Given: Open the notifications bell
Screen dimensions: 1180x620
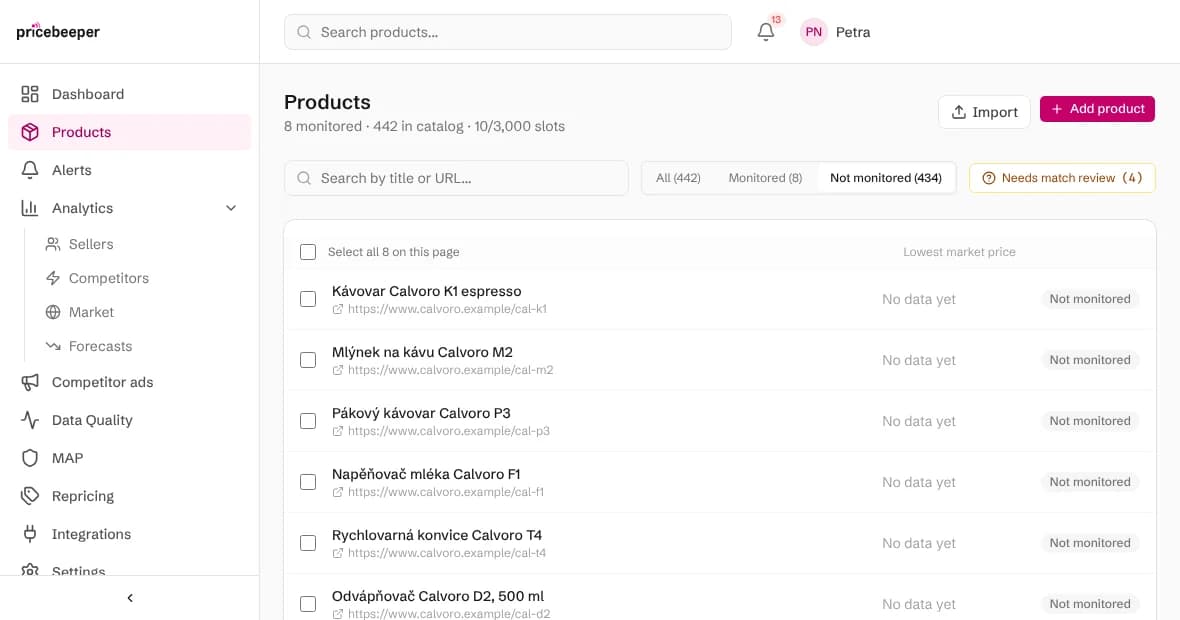Looking at the screenshot, I should click(x=766, y=32).
